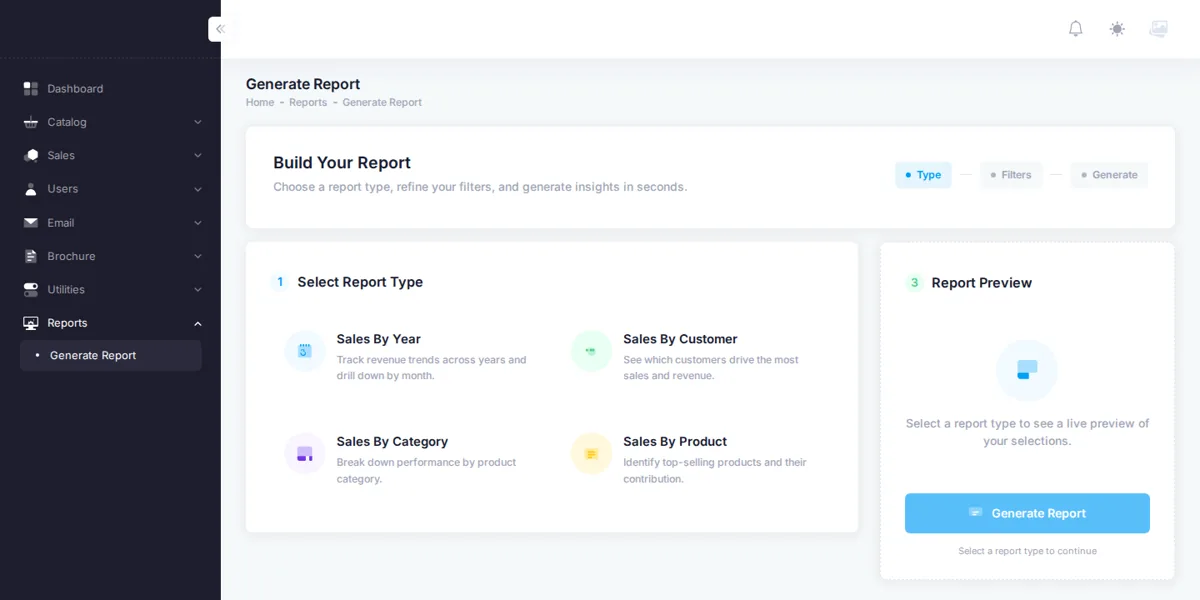Click the 'Report Preview' heading
The image size is (1200, 600).
(x=982, y=283)
